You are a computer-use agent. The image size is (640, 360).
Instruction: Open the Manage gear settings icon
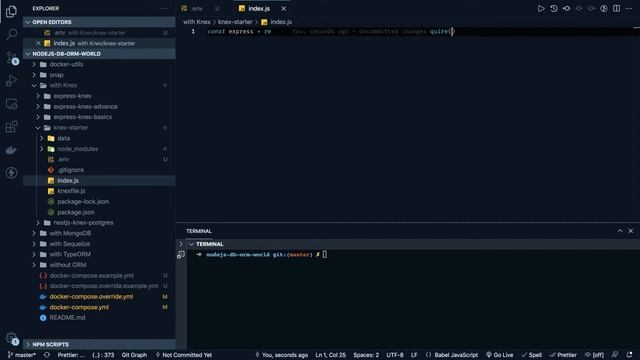pos(11,338)
